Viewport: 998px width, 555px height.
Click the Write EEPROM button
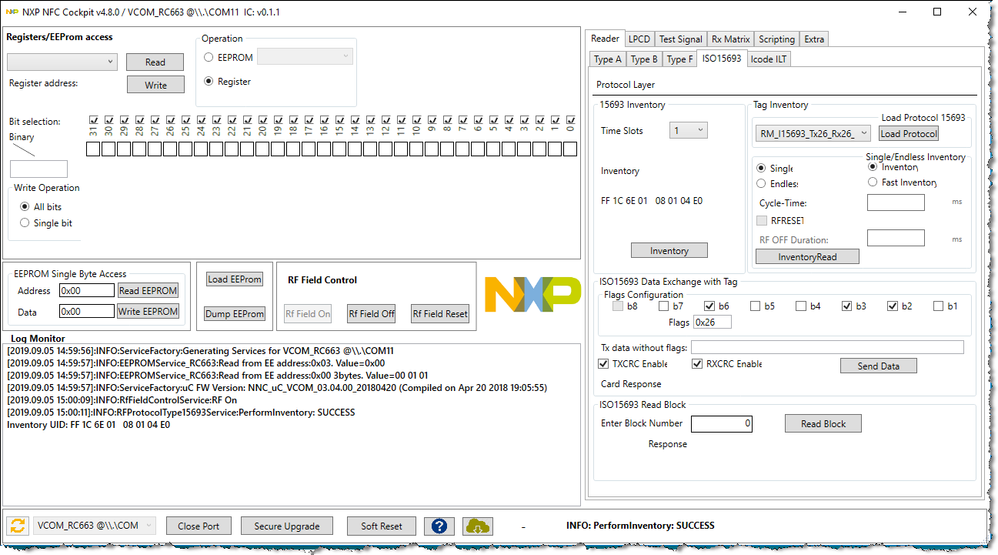148,311
